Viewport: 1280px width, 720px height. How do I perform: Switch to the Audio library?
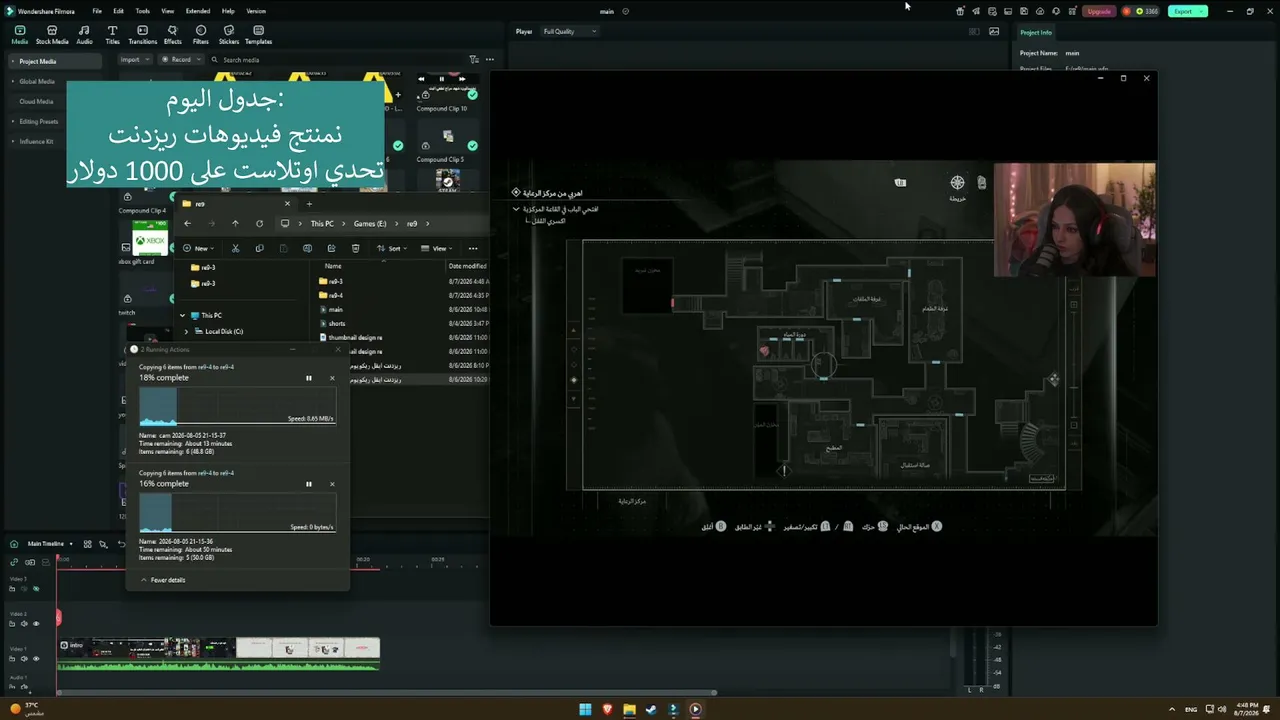[84, 35]
